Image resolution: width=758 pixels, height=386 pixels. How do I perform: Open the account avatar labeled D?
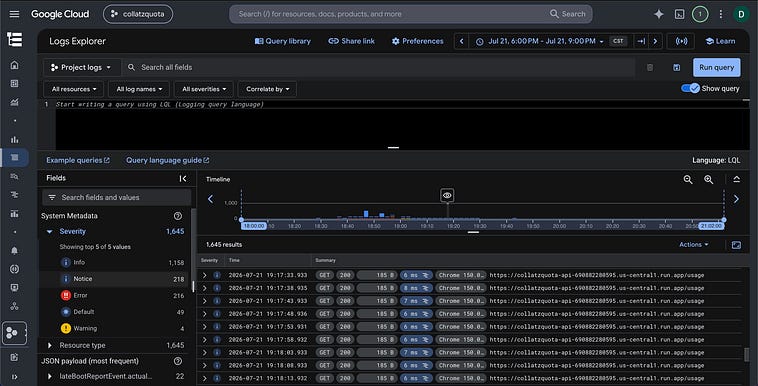click(741, 14)
